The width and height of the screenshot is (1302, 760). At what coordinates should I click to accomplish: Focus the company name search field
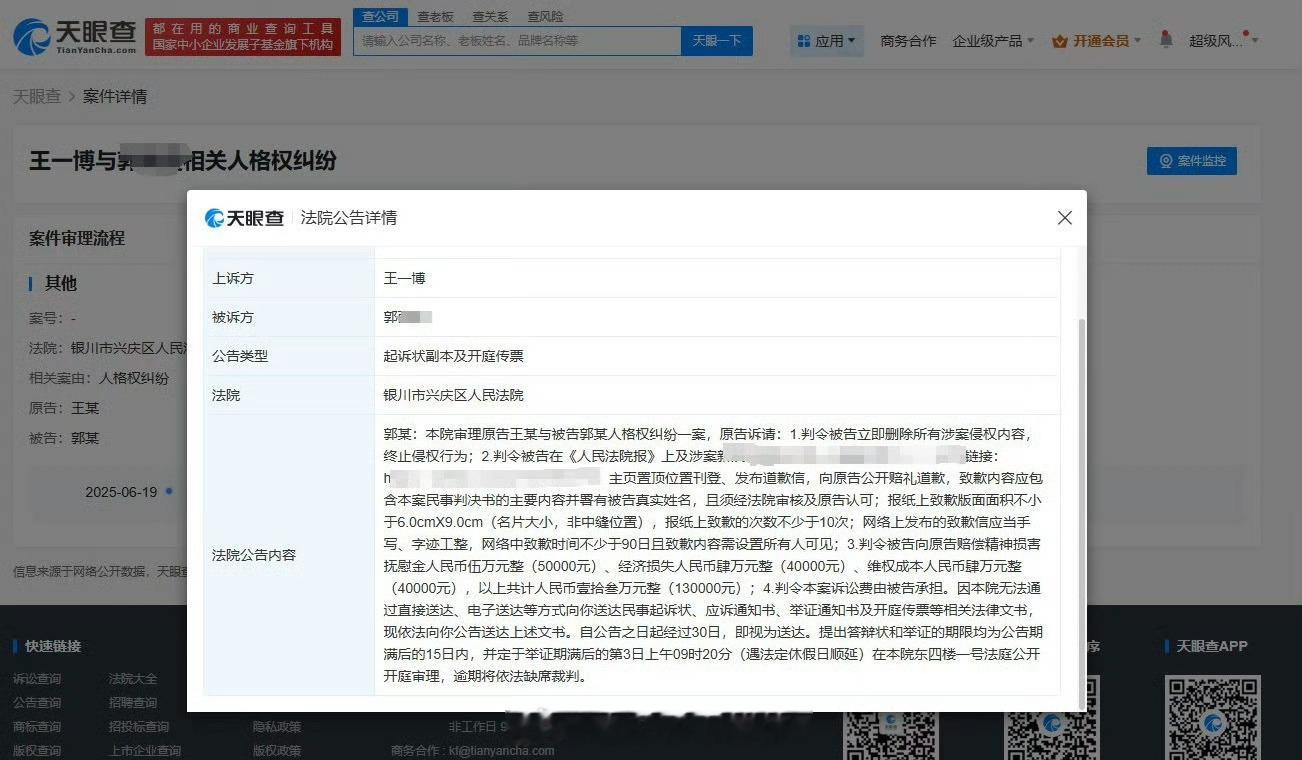click(x=517, y=41)
